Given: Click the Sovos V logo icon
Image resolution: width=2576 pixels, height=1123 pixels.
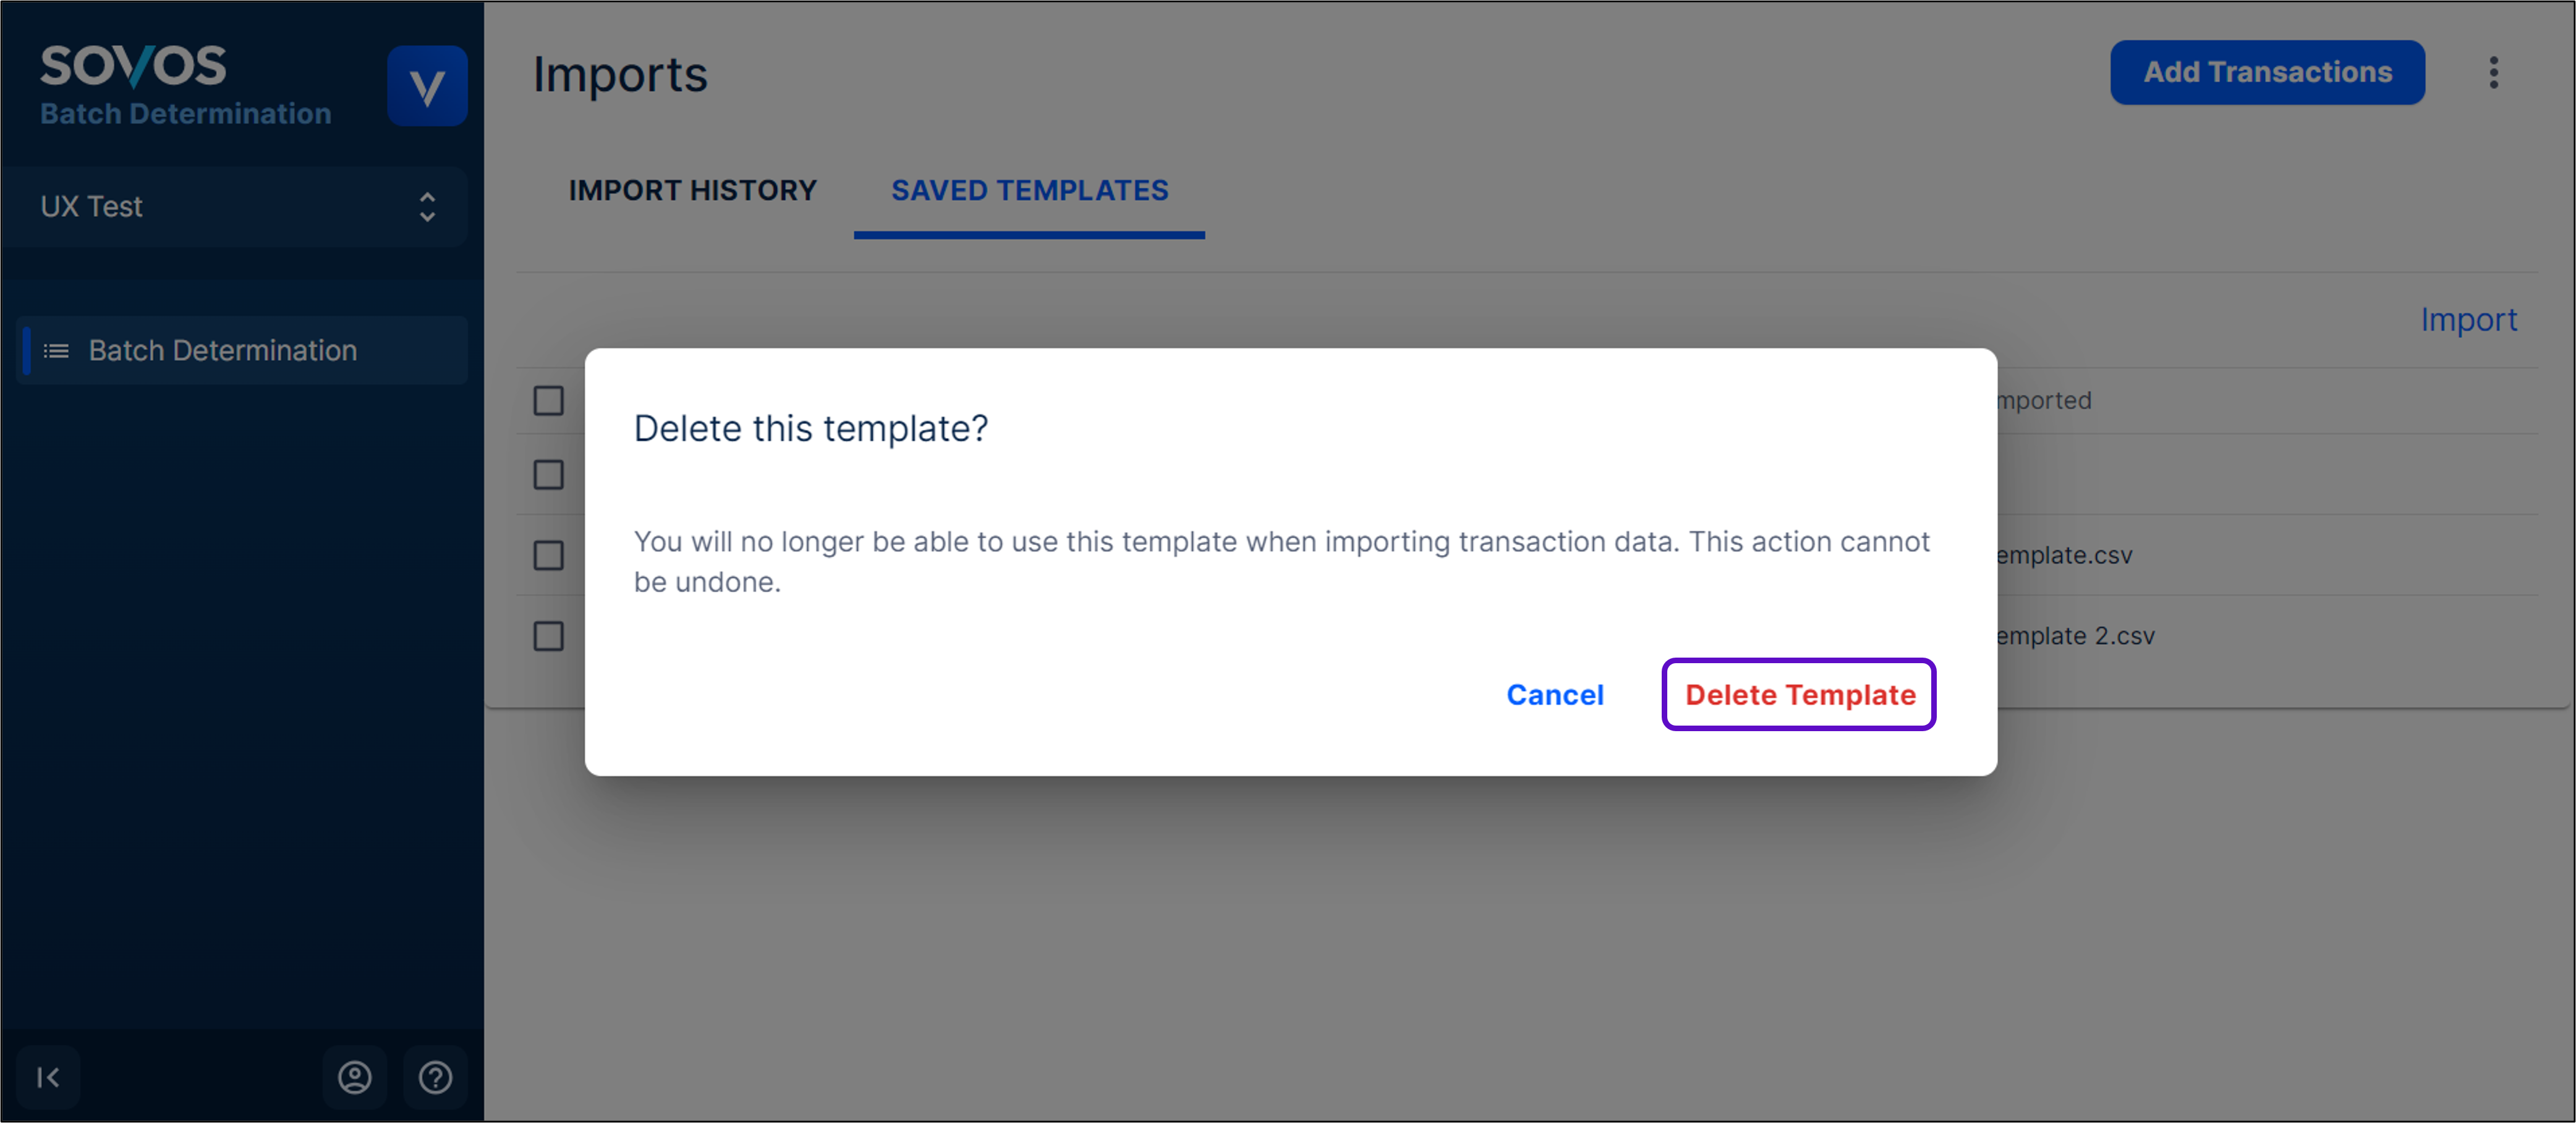Looking at the screenshot, I should (427, 86).
